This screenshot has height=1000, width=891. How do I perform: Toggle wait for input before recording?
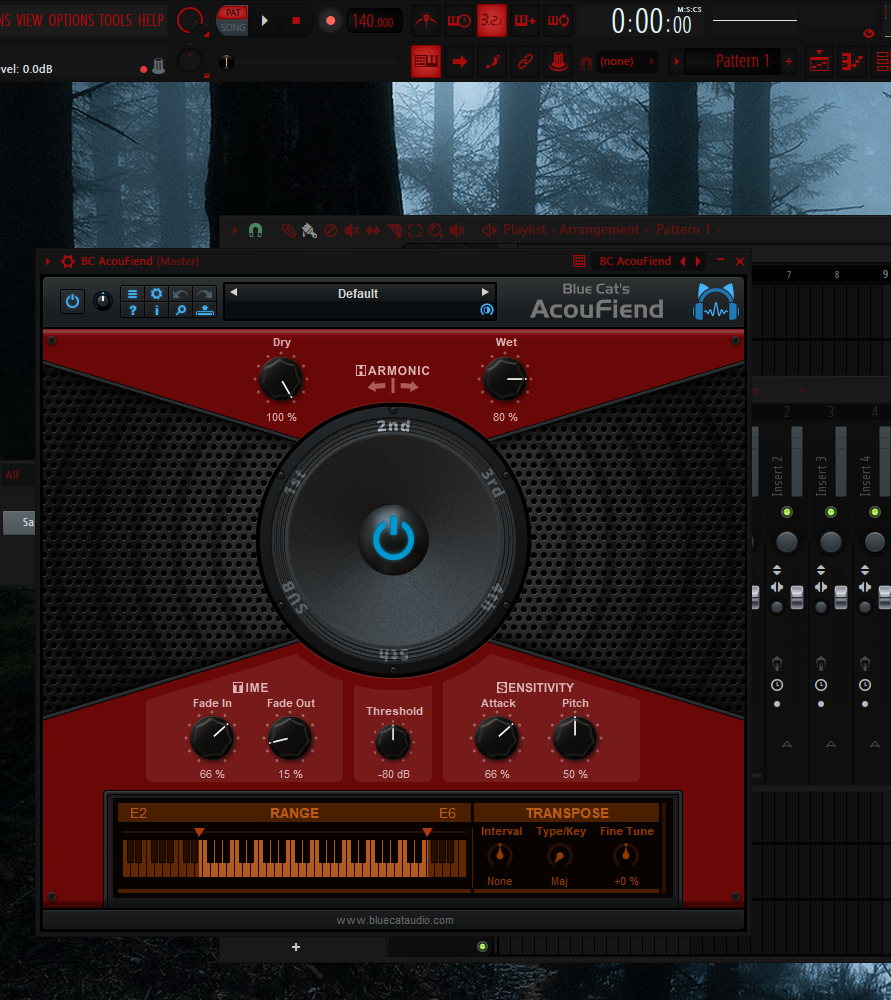[x=459, y=20]
